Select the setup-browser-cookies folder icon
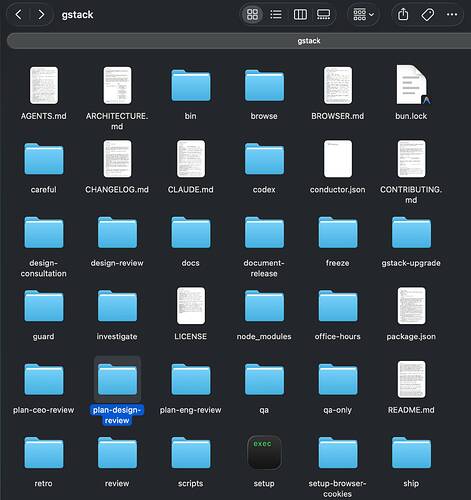Image resolution: width=471 pixels, height=500 pixels. coord(338,453)
